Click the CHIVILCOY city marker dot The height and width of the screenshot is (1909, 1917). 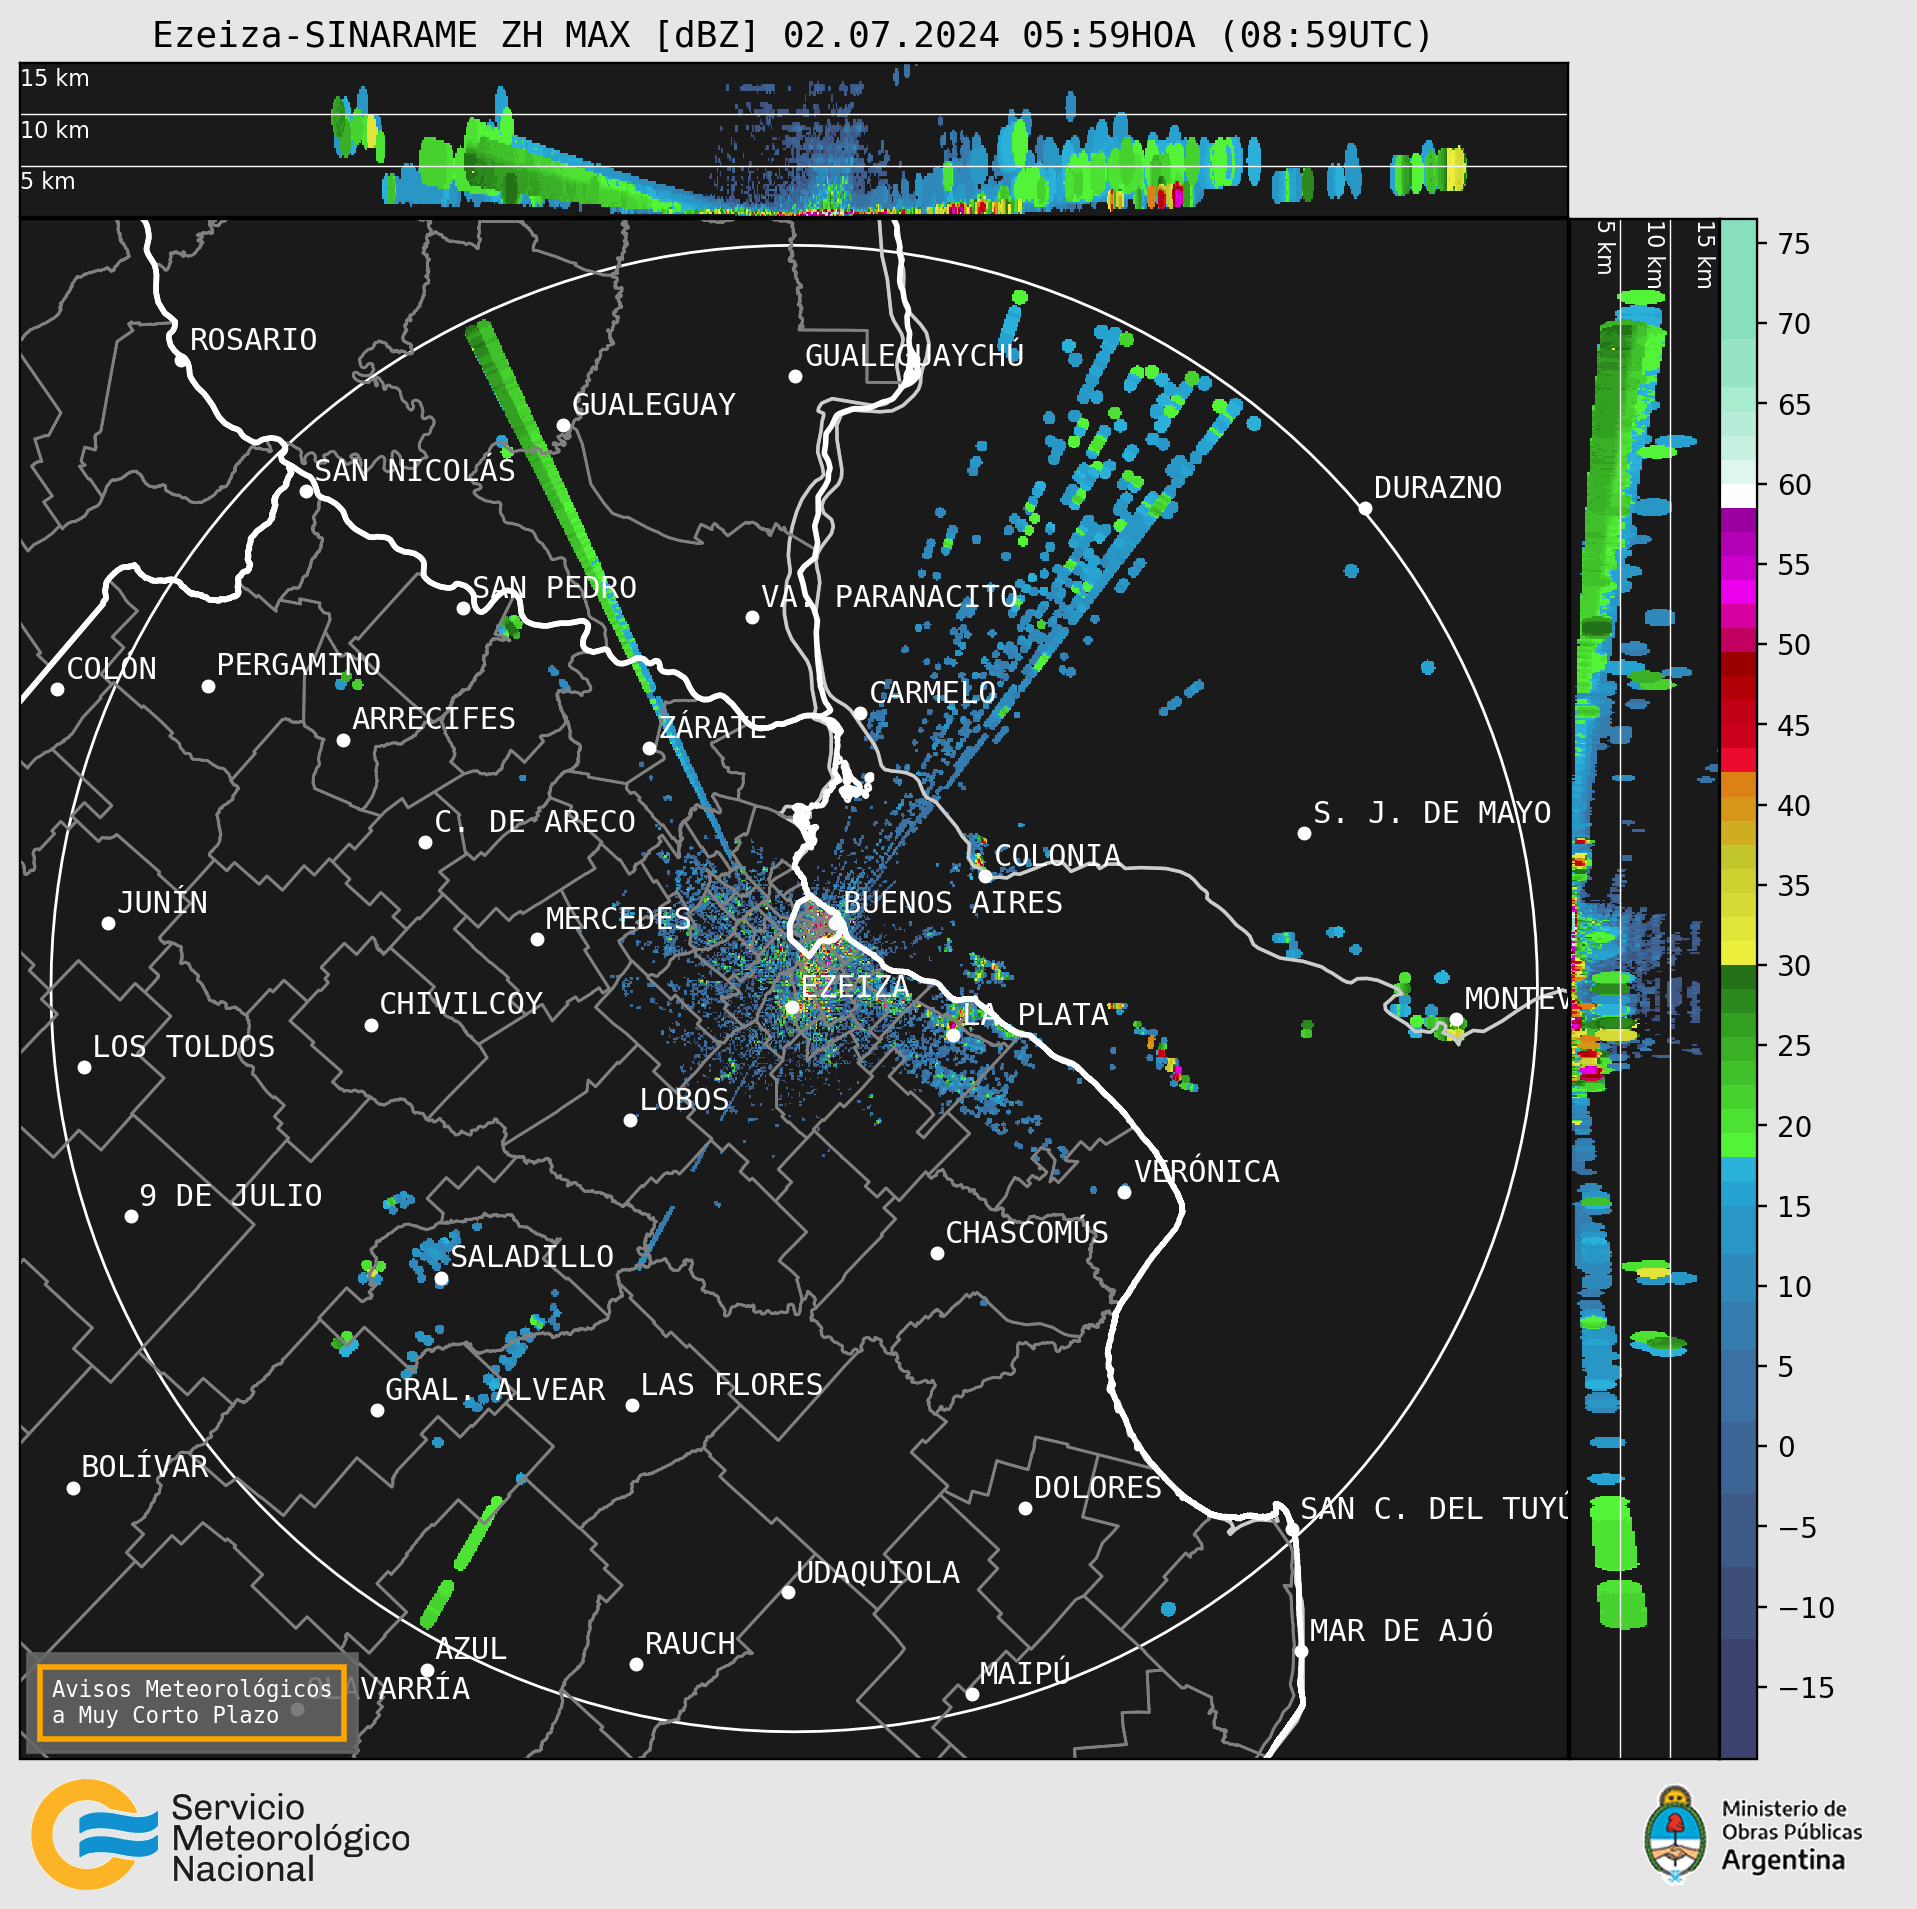pos(371,1025)
